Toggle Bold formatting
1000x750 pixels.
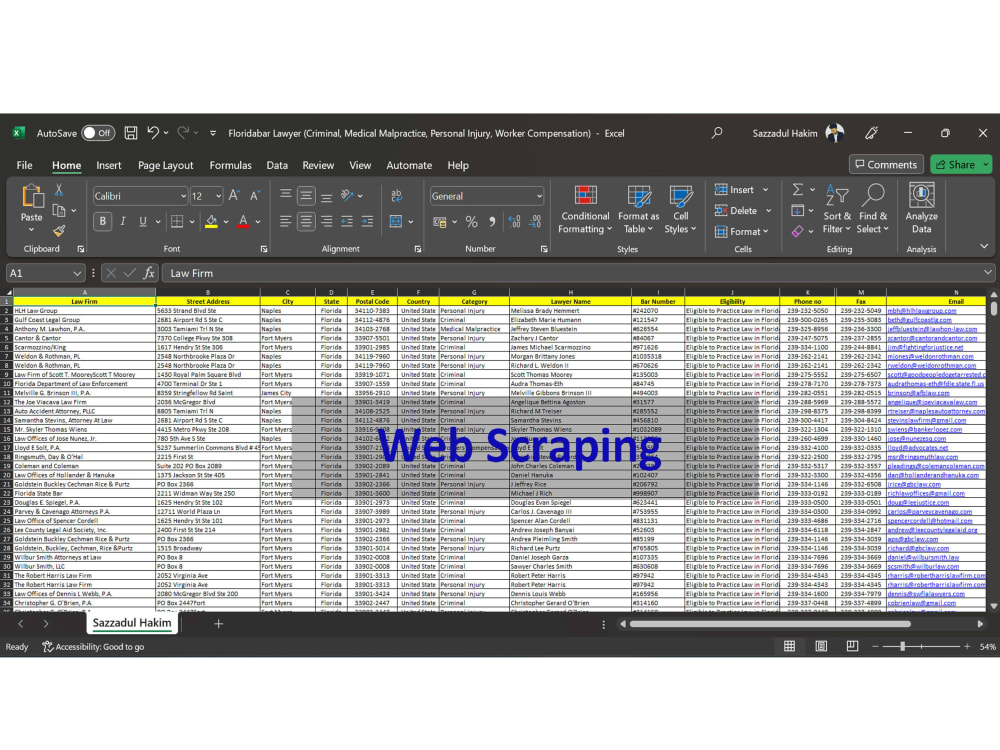tap(102, 221)
